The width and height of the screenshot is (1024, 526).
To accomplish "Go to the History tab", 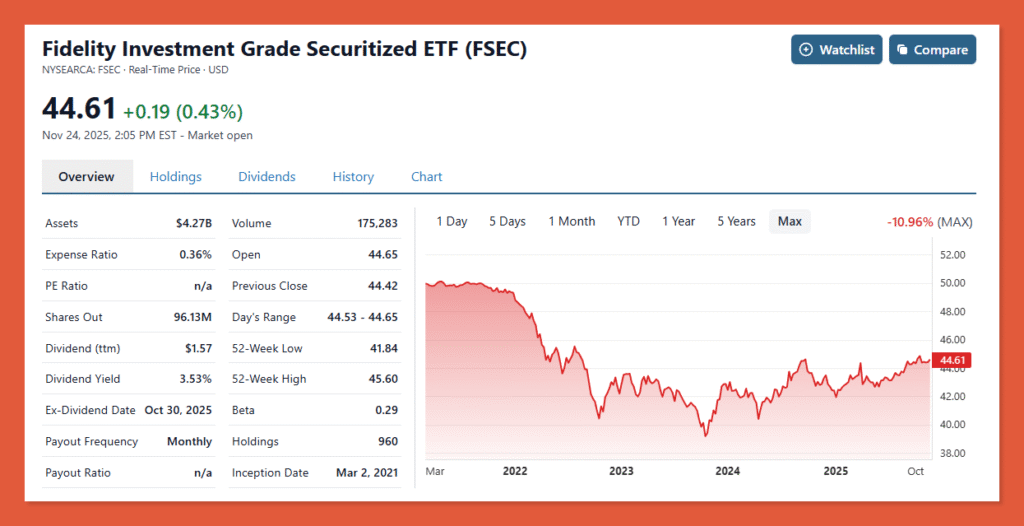I will (x=353, y=177).
